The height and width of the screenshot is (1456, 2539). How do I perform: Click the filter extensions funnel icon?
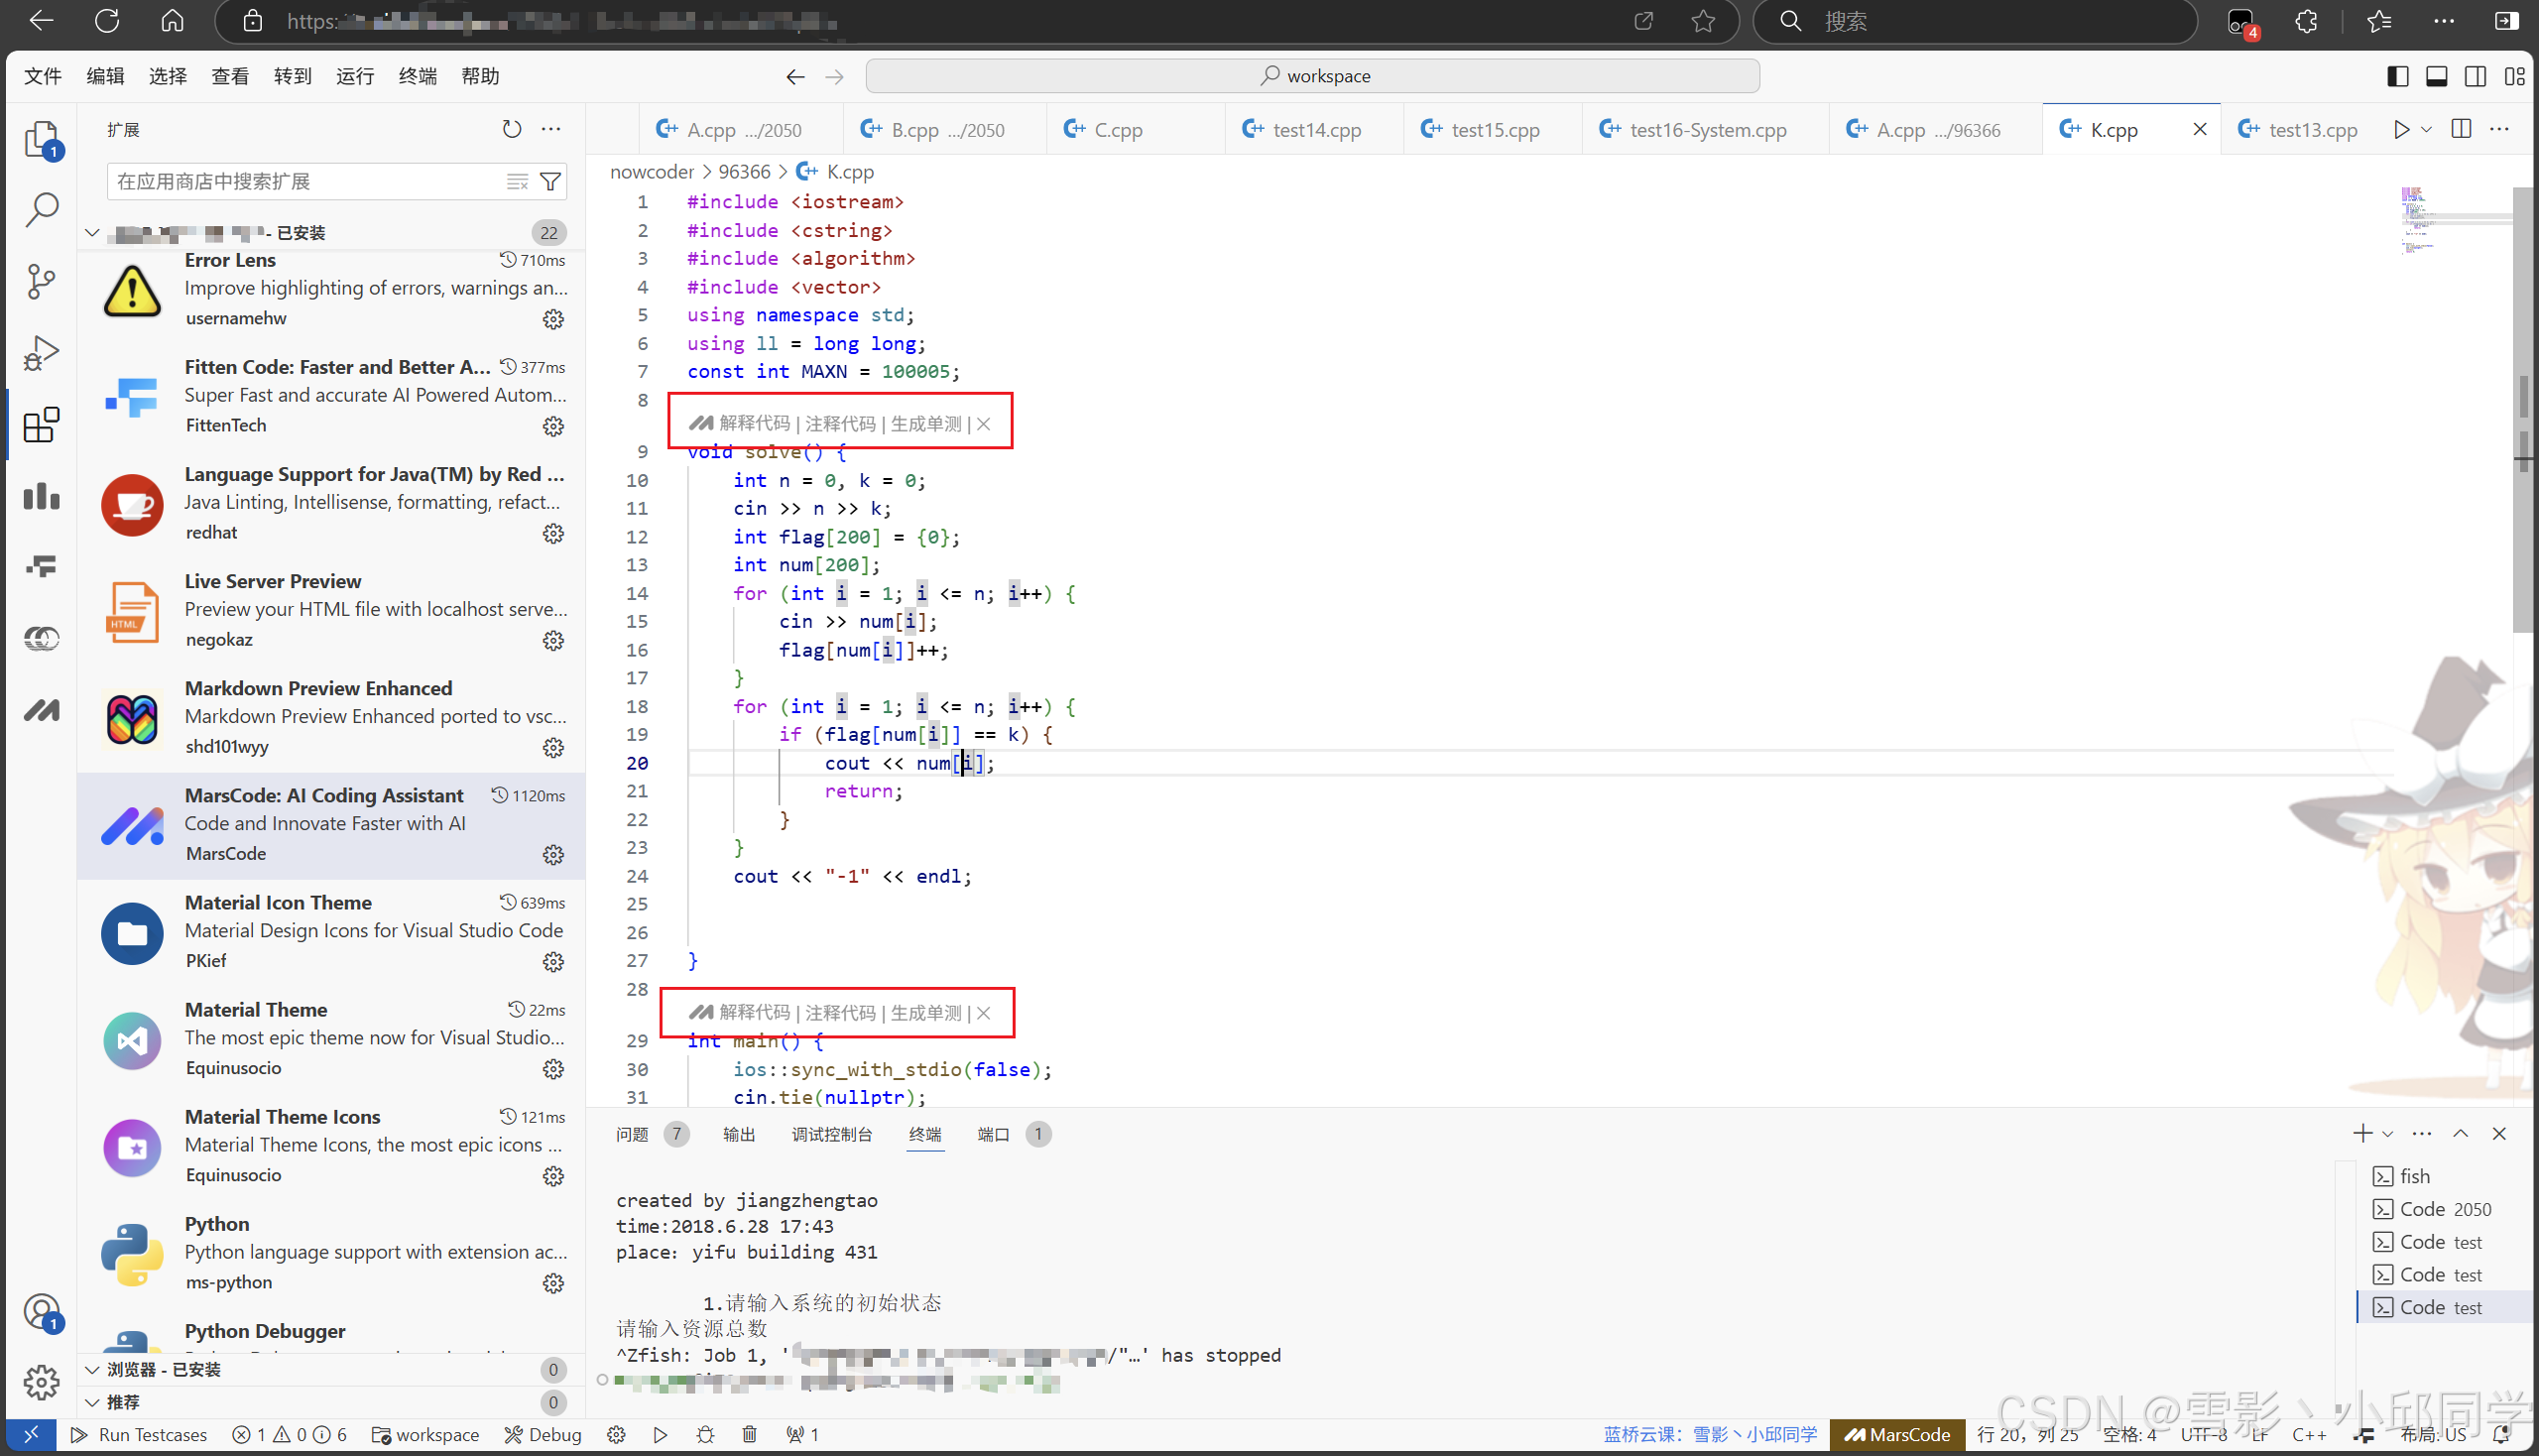(550, 181)
